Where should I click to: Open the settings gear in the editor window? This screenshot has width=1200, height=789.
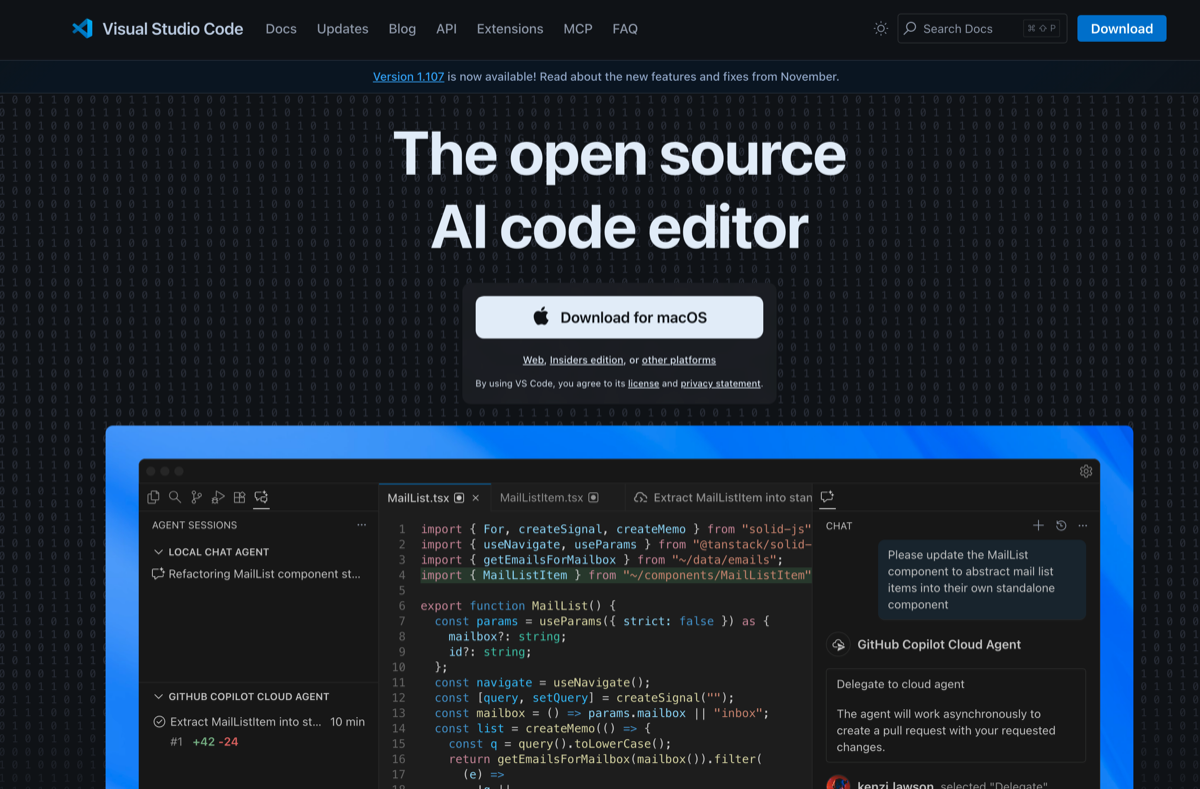1086,470
